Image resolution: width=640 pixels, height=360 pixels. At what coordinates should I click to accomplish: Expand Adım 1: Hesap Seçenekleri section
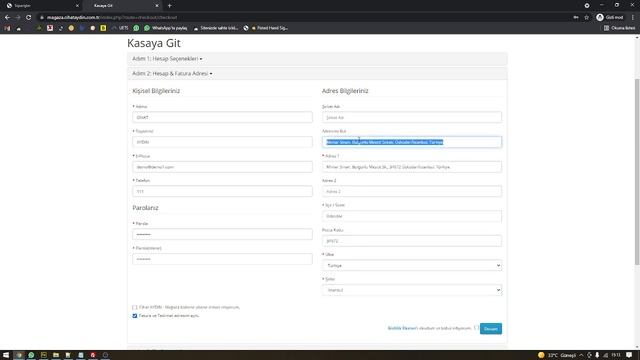(x=167, y=59)
